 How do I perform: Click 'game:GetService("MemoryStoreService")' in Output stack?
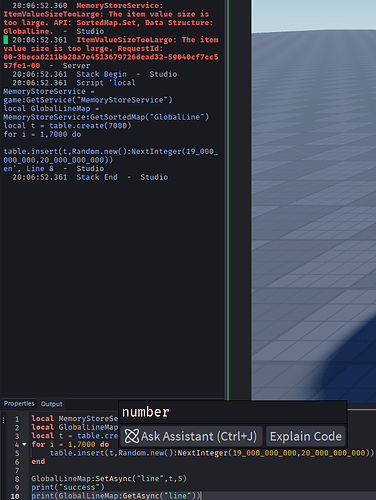click(88, 100)
